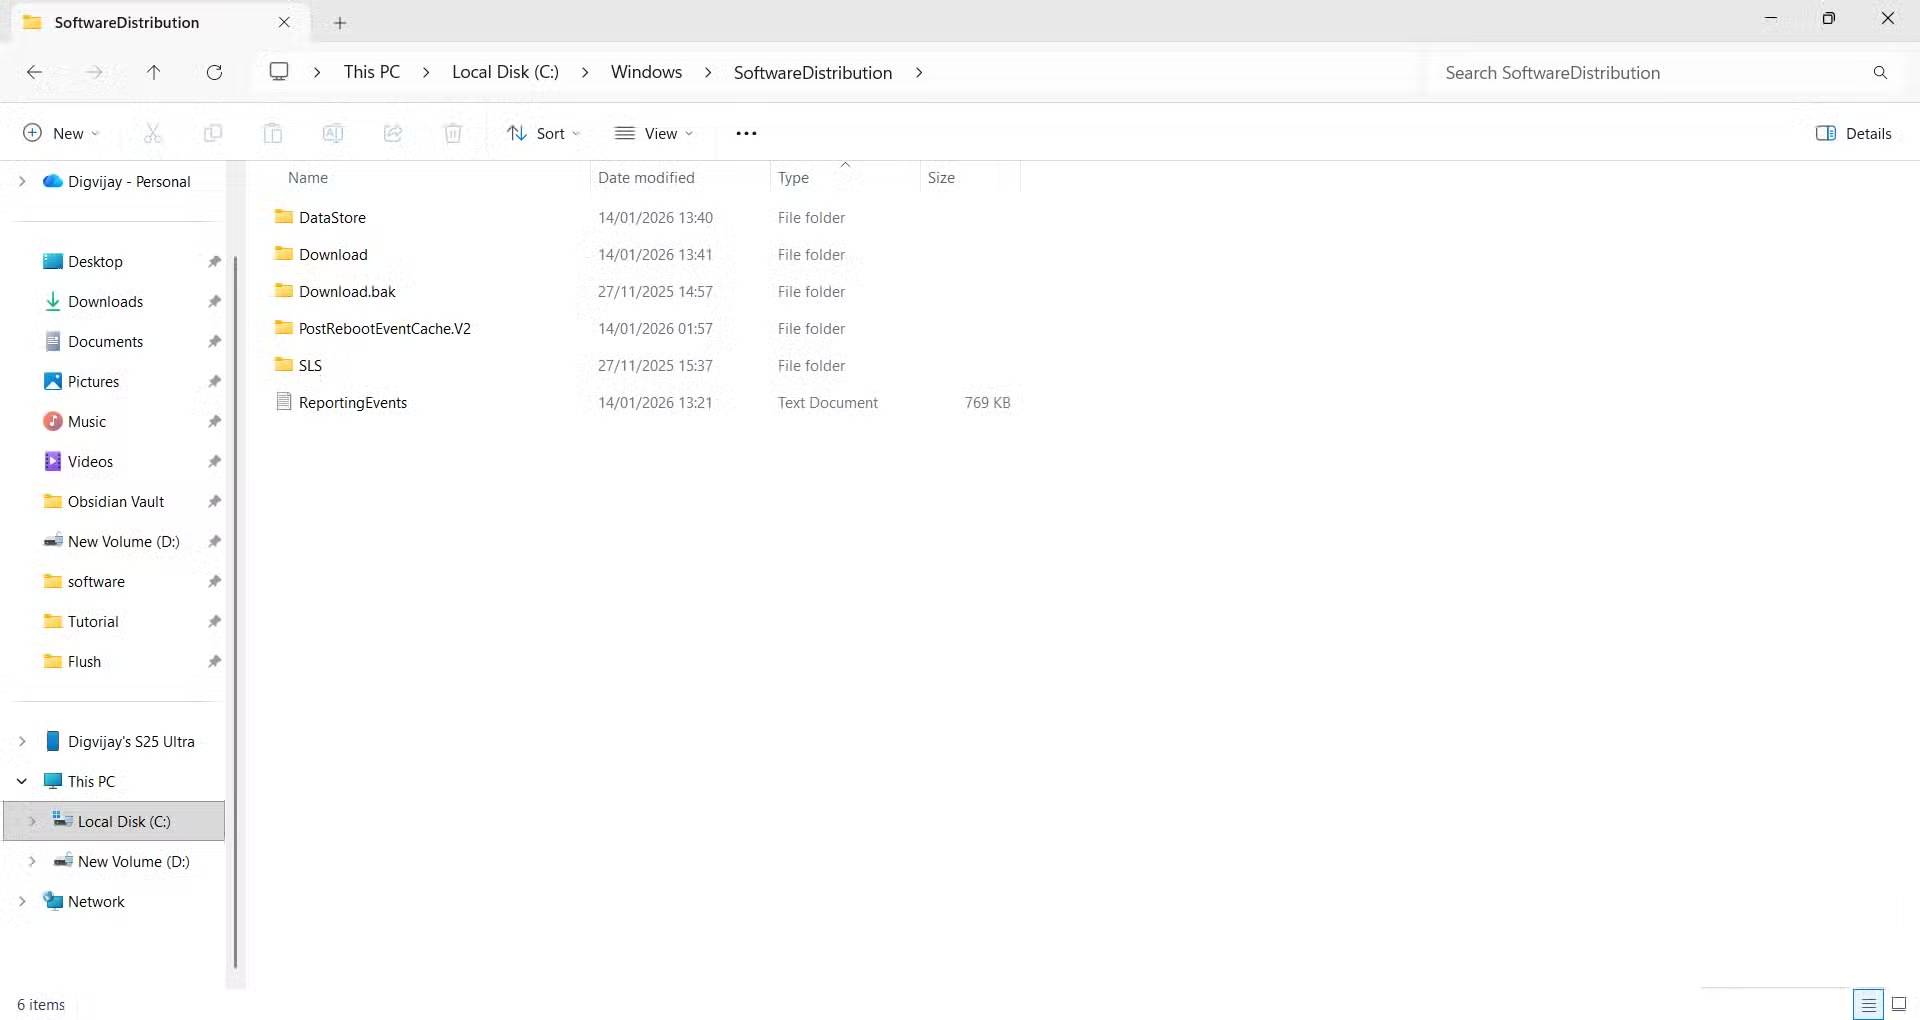Unpin Desktop using its pin icon
1920x1020 pixels.
(214, 262)
